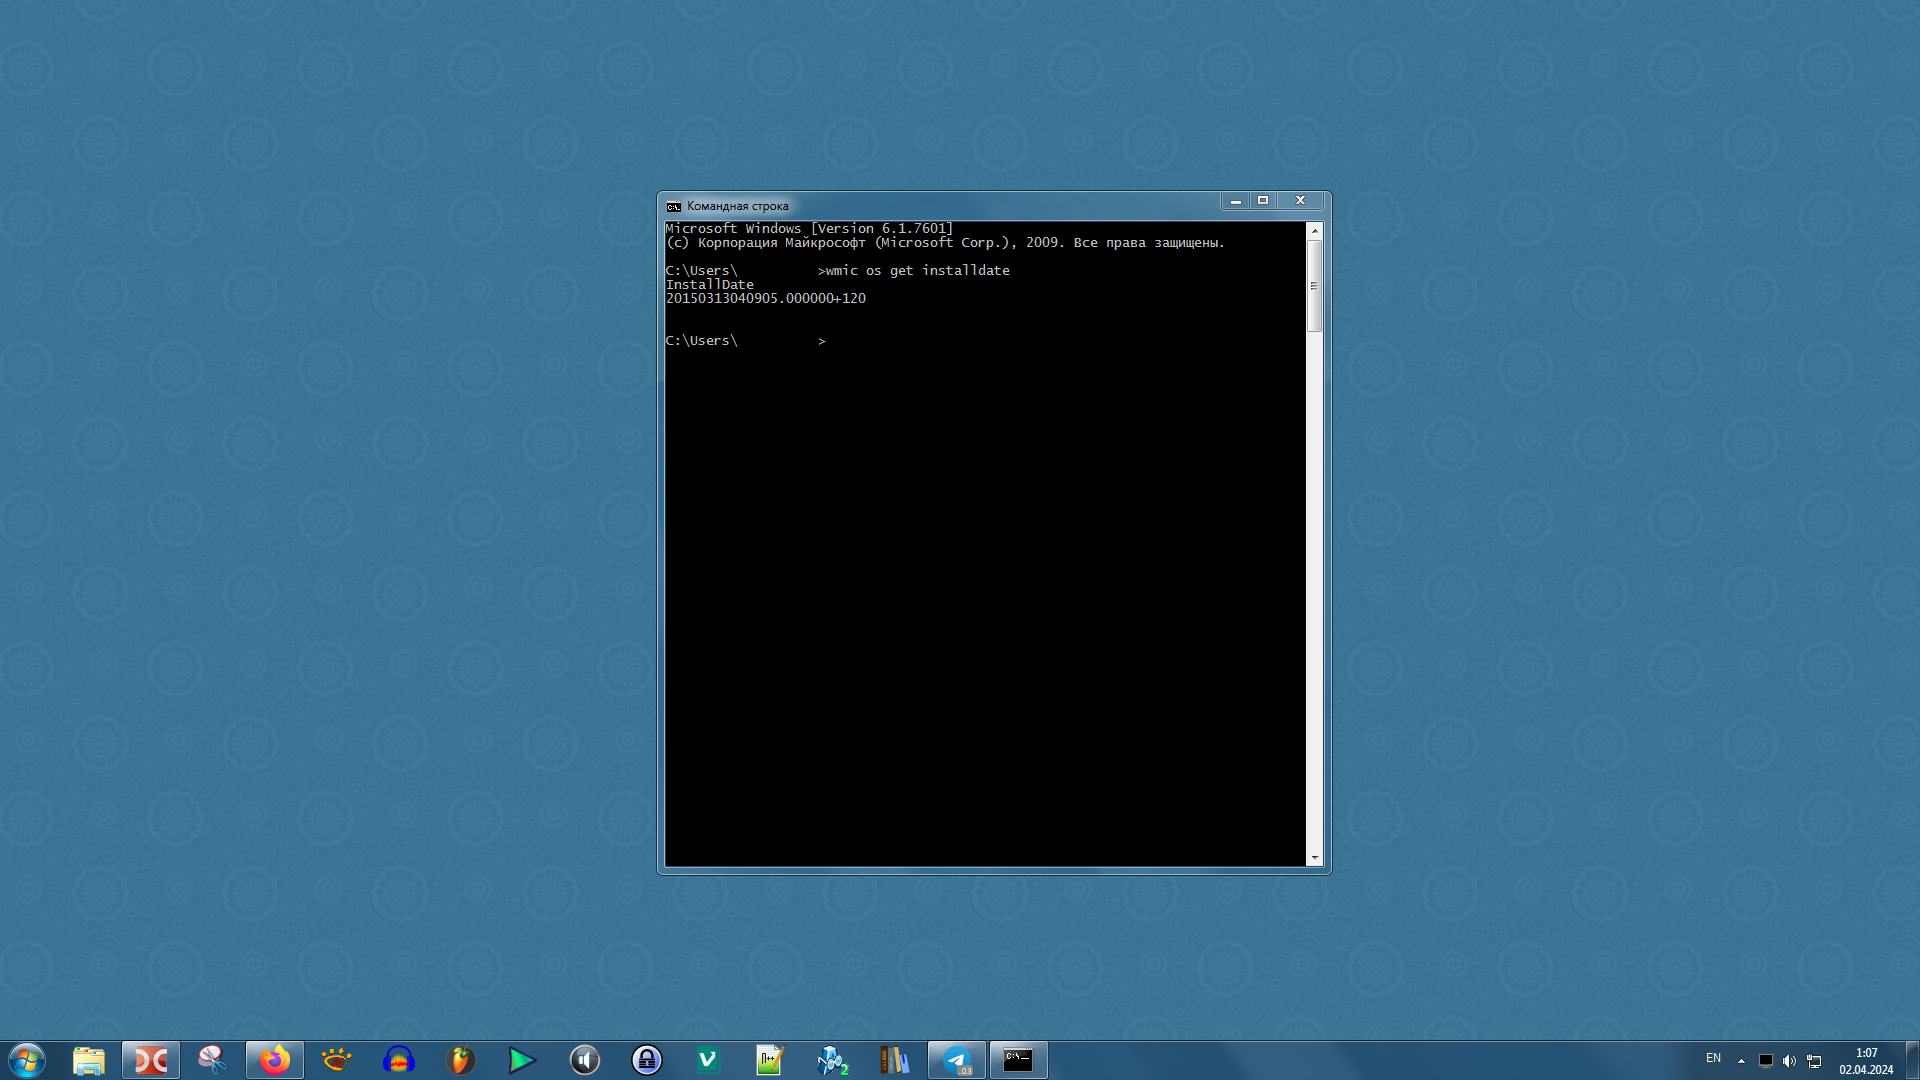Open Windows Explorer from the taskbar
This screenshot has height=1080, width=1920.
click(89, 1060)
